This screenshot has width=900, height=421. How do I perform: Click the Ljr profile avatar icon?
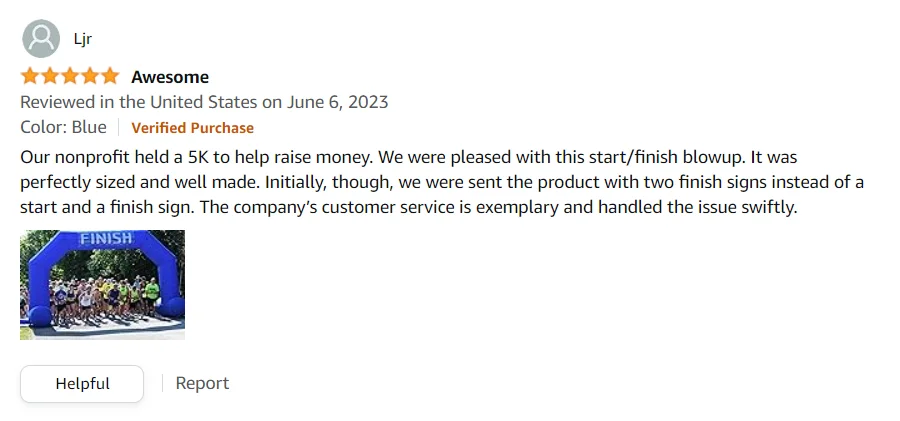(x=40, y=39)
